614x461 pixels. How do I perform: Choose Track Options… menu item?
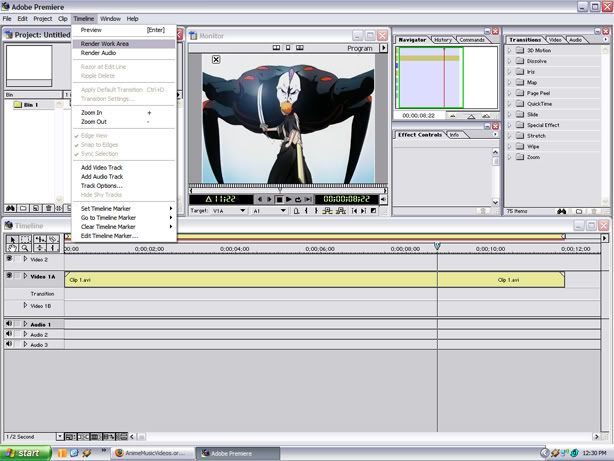pos(124,186)
